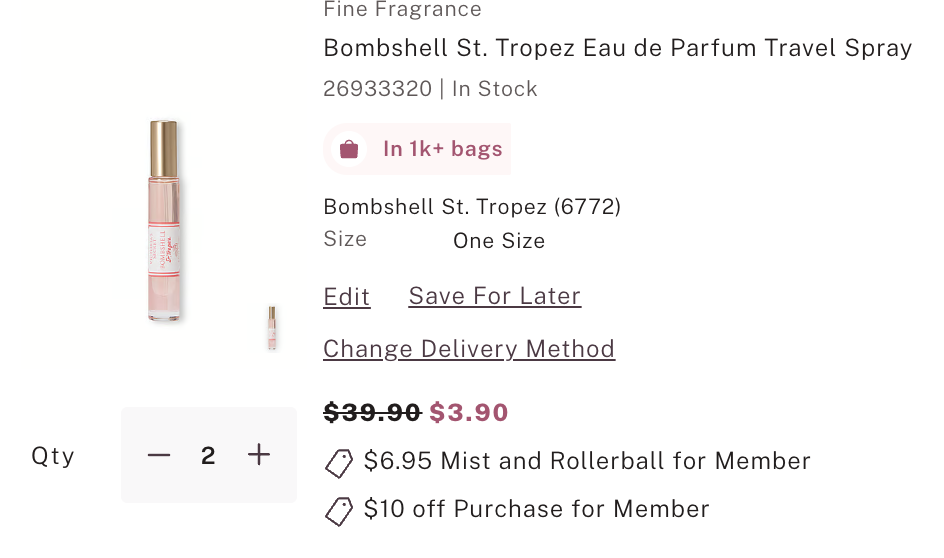Open the large perfume bottle product image
944x558 pixels.
click(164, 221)
